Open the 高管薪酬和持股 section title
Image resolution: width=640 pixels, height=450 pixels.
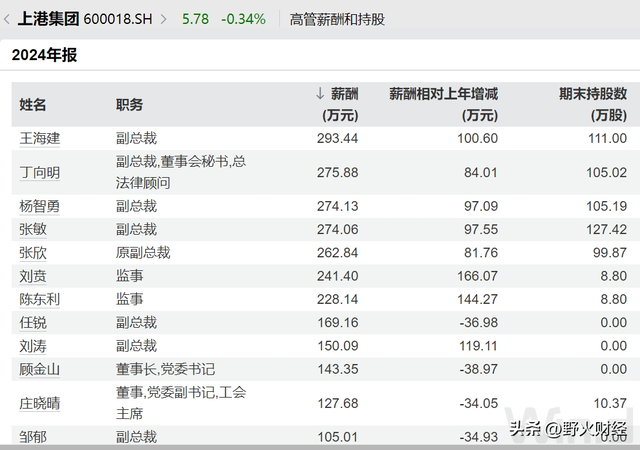(x=337, y=19)
